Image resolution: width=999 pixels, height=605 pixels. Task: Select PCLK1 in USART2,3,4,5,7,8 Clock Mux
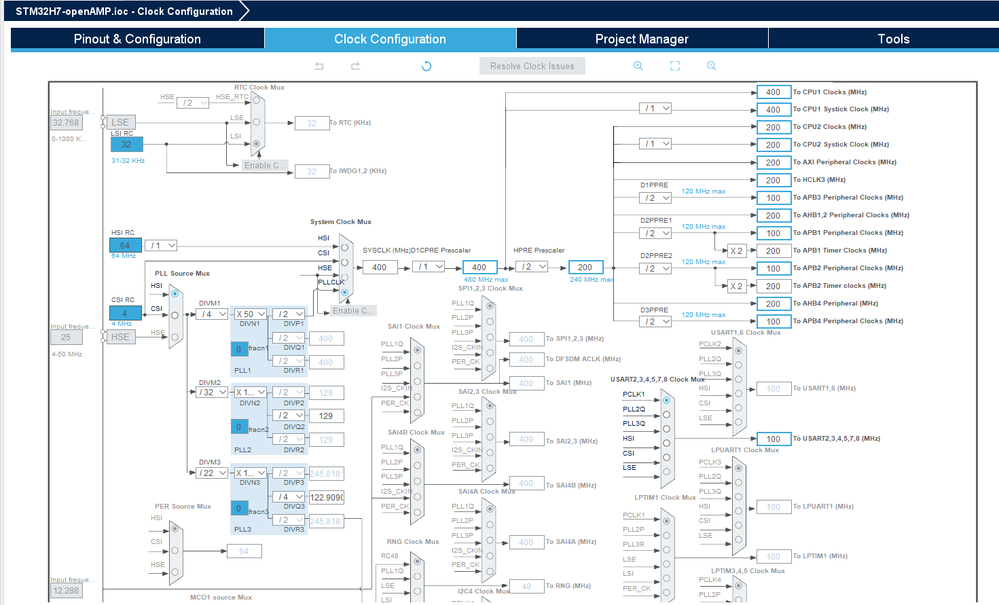click(666, 401)
